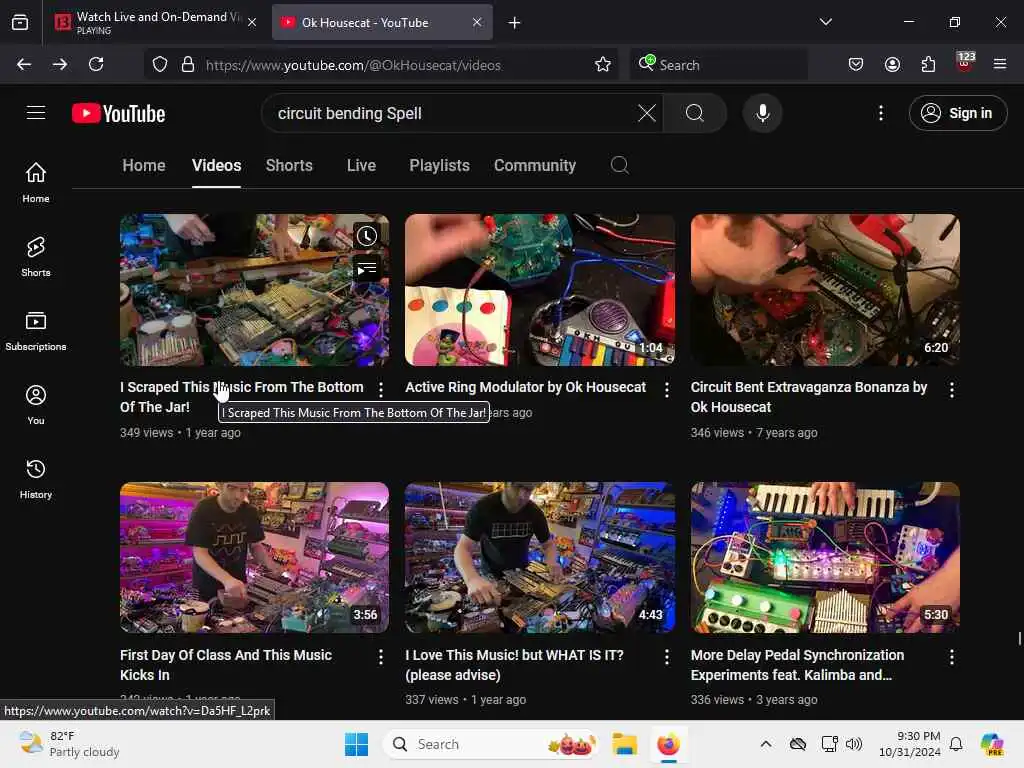Play the Active Ring Modulator thumbnail
This screenshot has width=1024, height=768.
(539, 289)
